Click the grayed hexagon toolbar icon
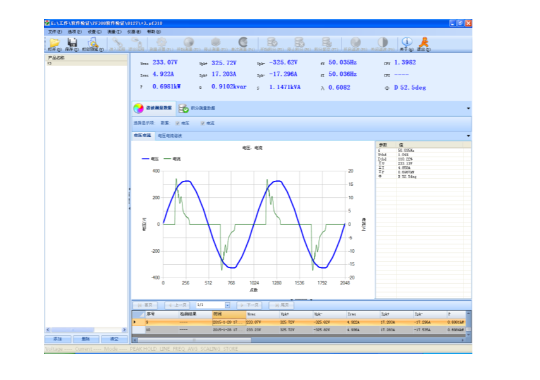The width and height of the screenshot is (540, 380). (216, 42)
